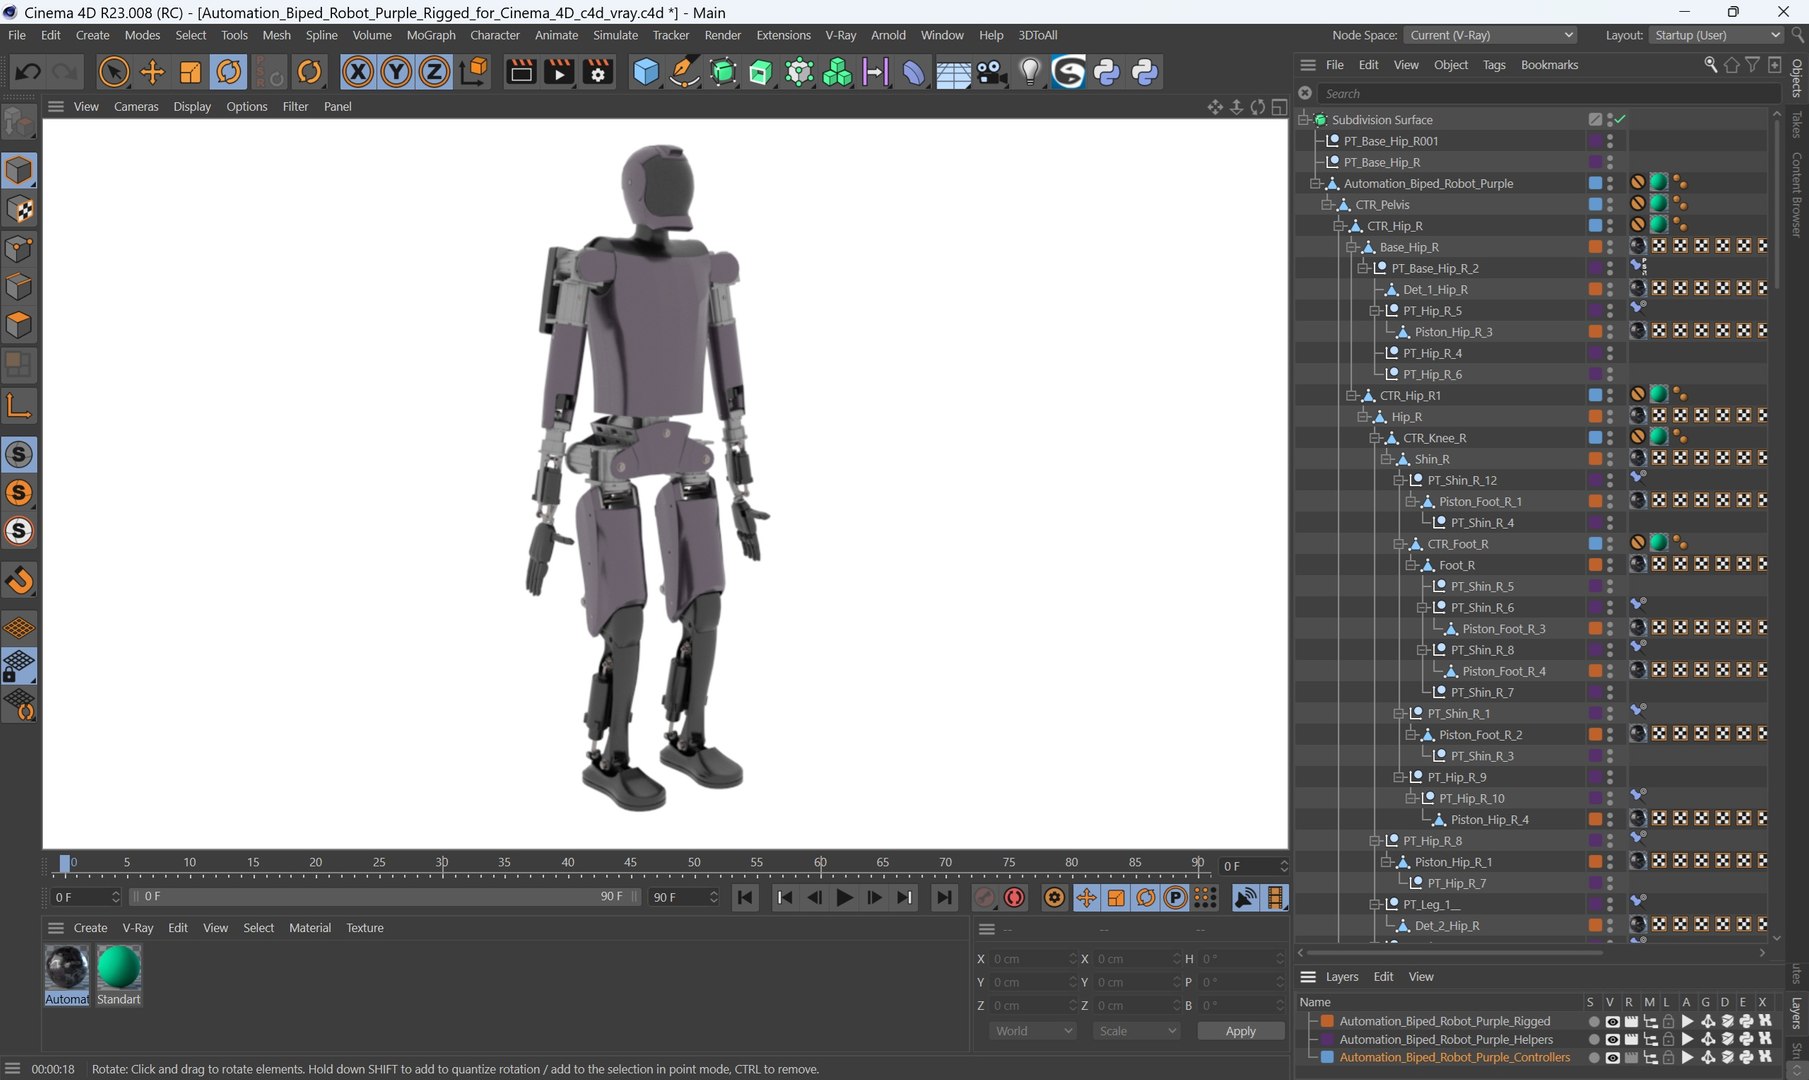Add a Cube primitive object
Viewport: 1809px width, 1080px height.
click(646, 72)
